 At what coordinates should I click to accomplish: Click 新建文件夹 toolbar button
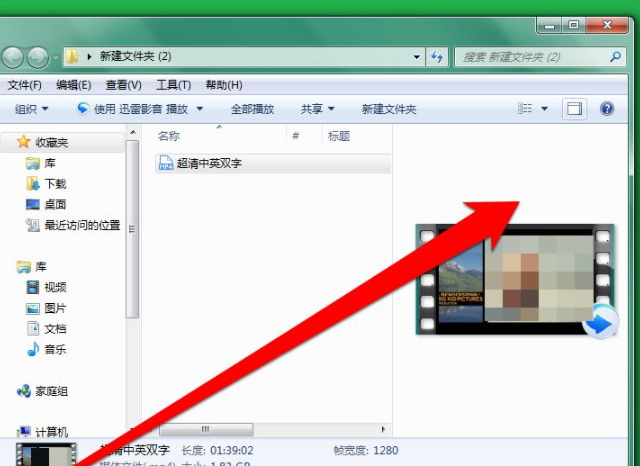click(x=389, y=109)
